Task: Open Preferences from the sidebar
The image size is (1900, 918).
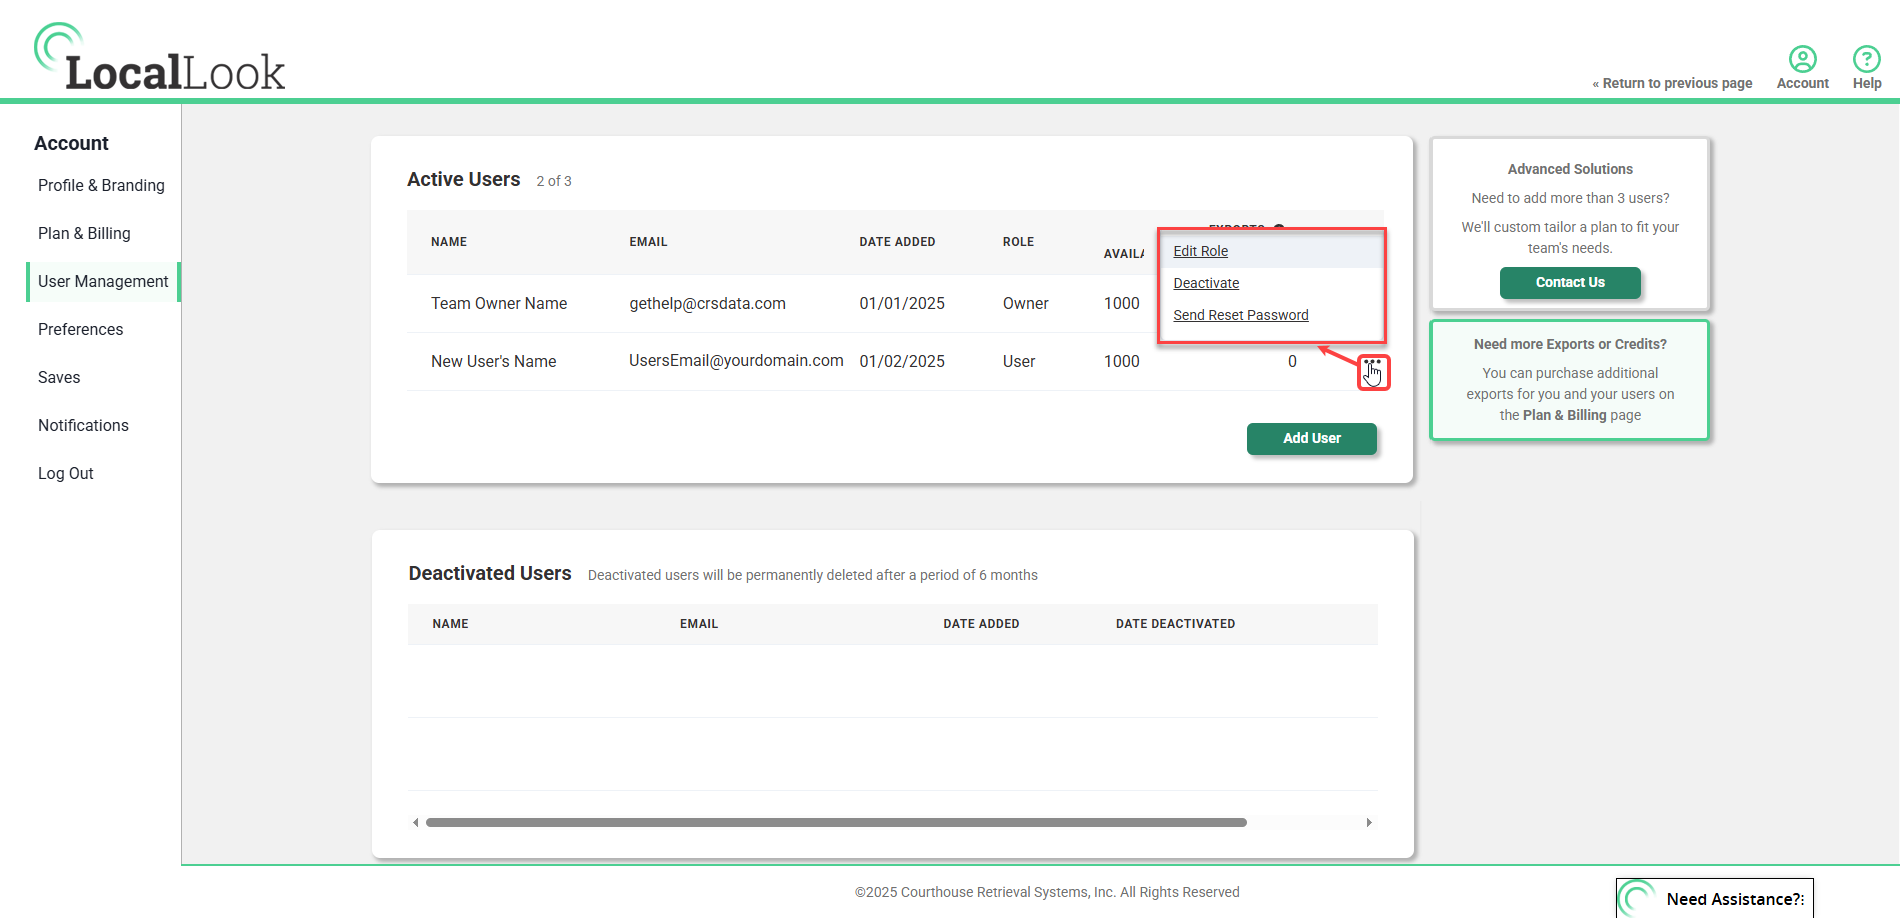Action: click(x=80, y=329)
